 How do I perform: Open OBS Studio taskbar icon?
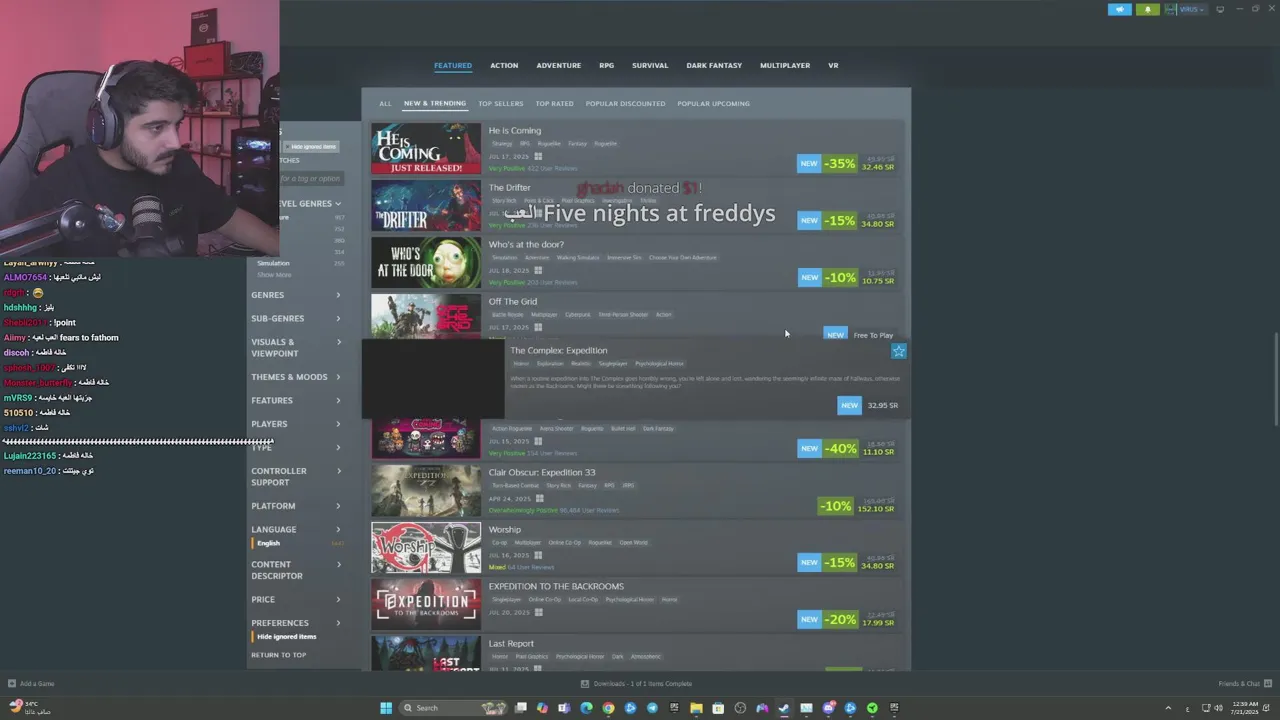click(x=740, y=708)
